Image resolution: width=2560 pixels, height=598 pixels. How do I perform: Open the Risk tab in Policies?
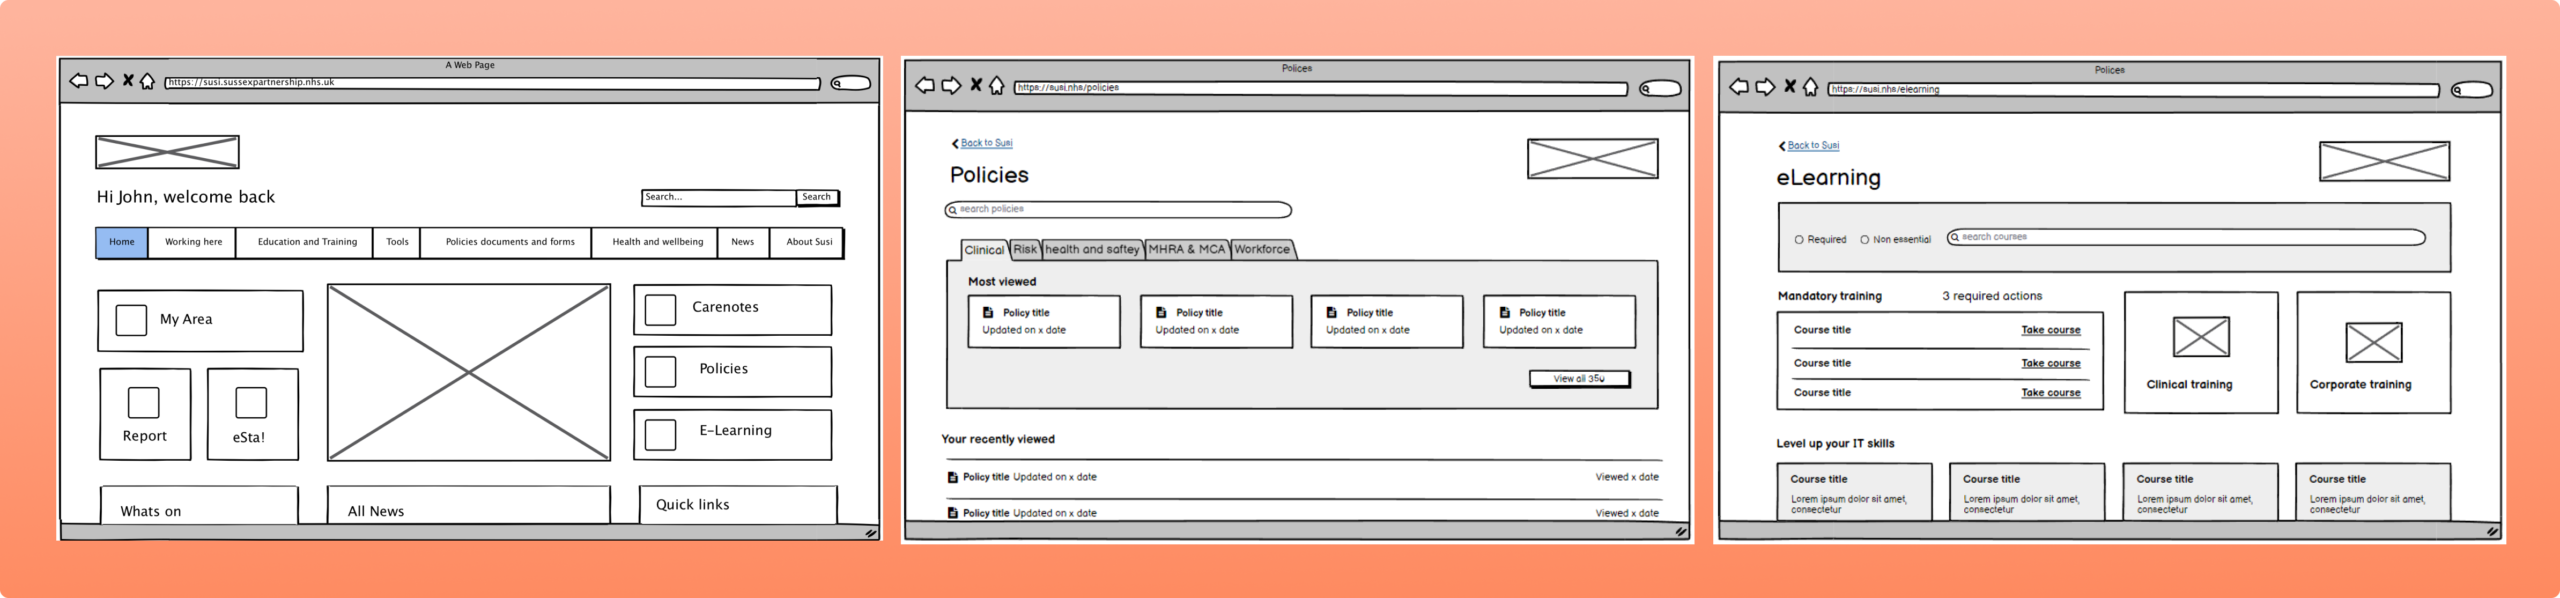pyautogui.click(x=1025, y=249)
